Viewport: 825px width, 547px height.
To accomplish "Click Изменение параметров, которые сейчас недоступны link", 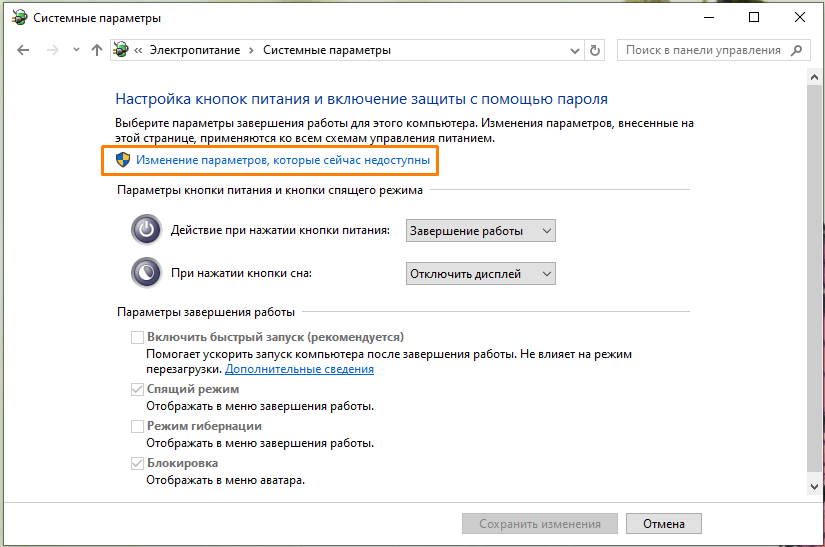I will pyautogui.click(x=283, y=159).
